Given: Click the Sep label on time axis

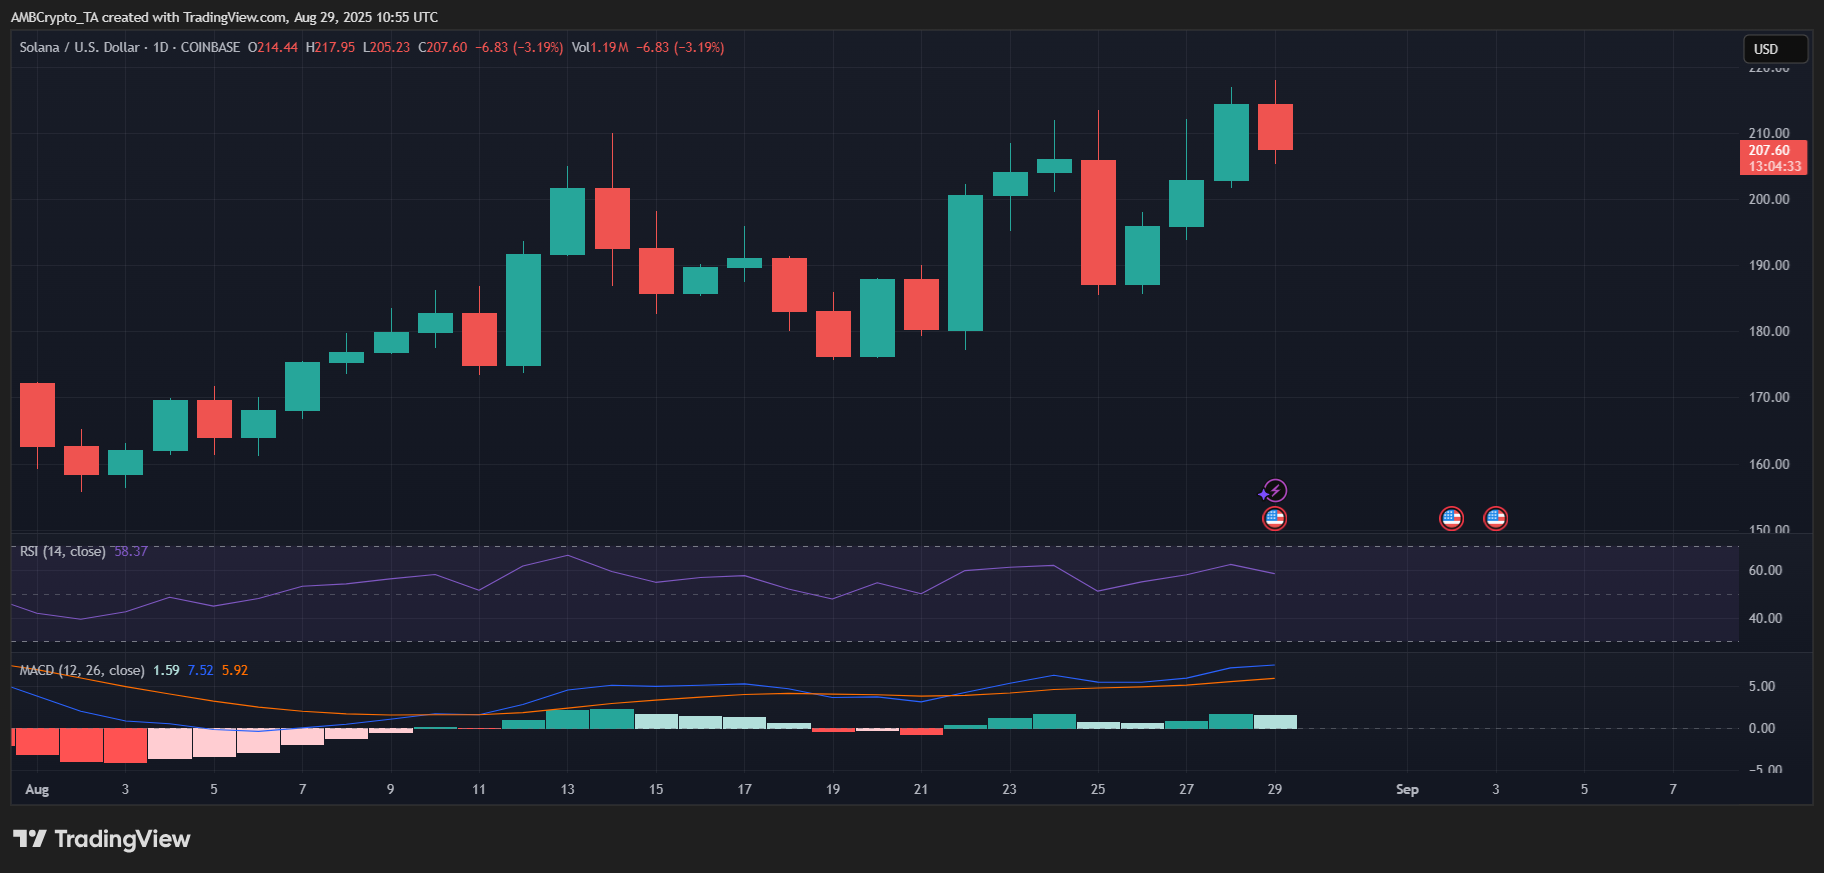Looking at the screenshot, I should click(x=1407, y=789).
